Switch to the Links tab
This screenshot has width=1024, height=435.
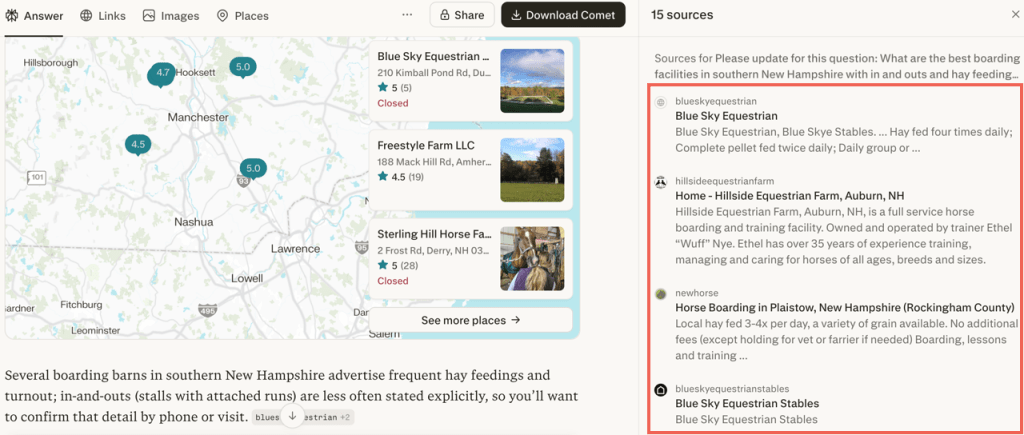click(103, 16)
